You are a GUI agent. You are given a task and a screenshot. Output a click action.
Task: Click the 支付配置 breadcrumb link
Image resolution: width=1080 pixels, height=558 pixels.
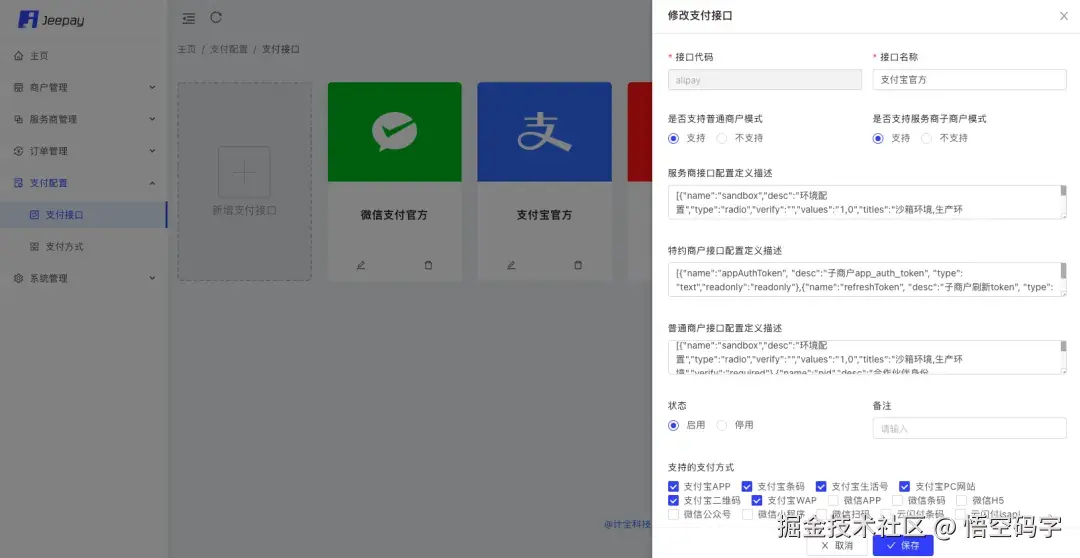pos(229,50)
